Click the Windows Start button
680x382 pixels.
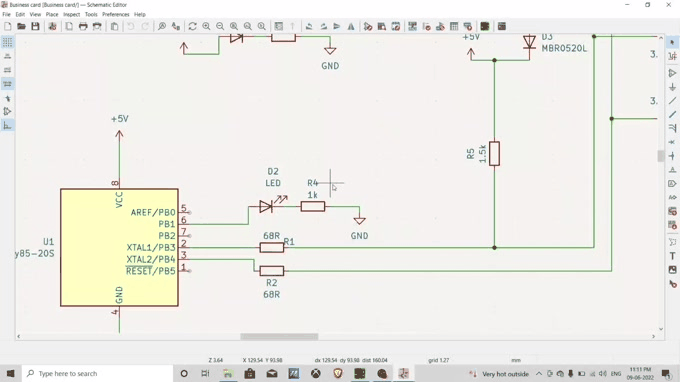coord(10,373)
